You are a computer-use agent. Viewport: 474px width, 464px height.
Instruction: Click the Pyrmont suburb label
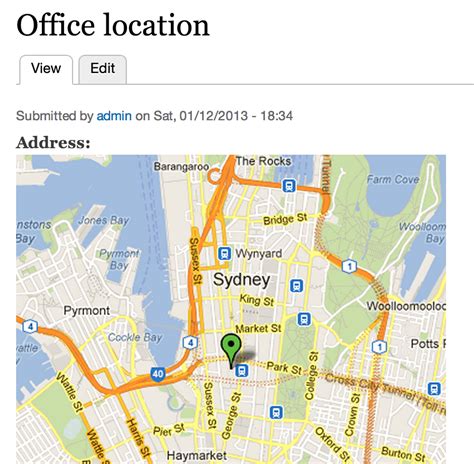[87, 311]
